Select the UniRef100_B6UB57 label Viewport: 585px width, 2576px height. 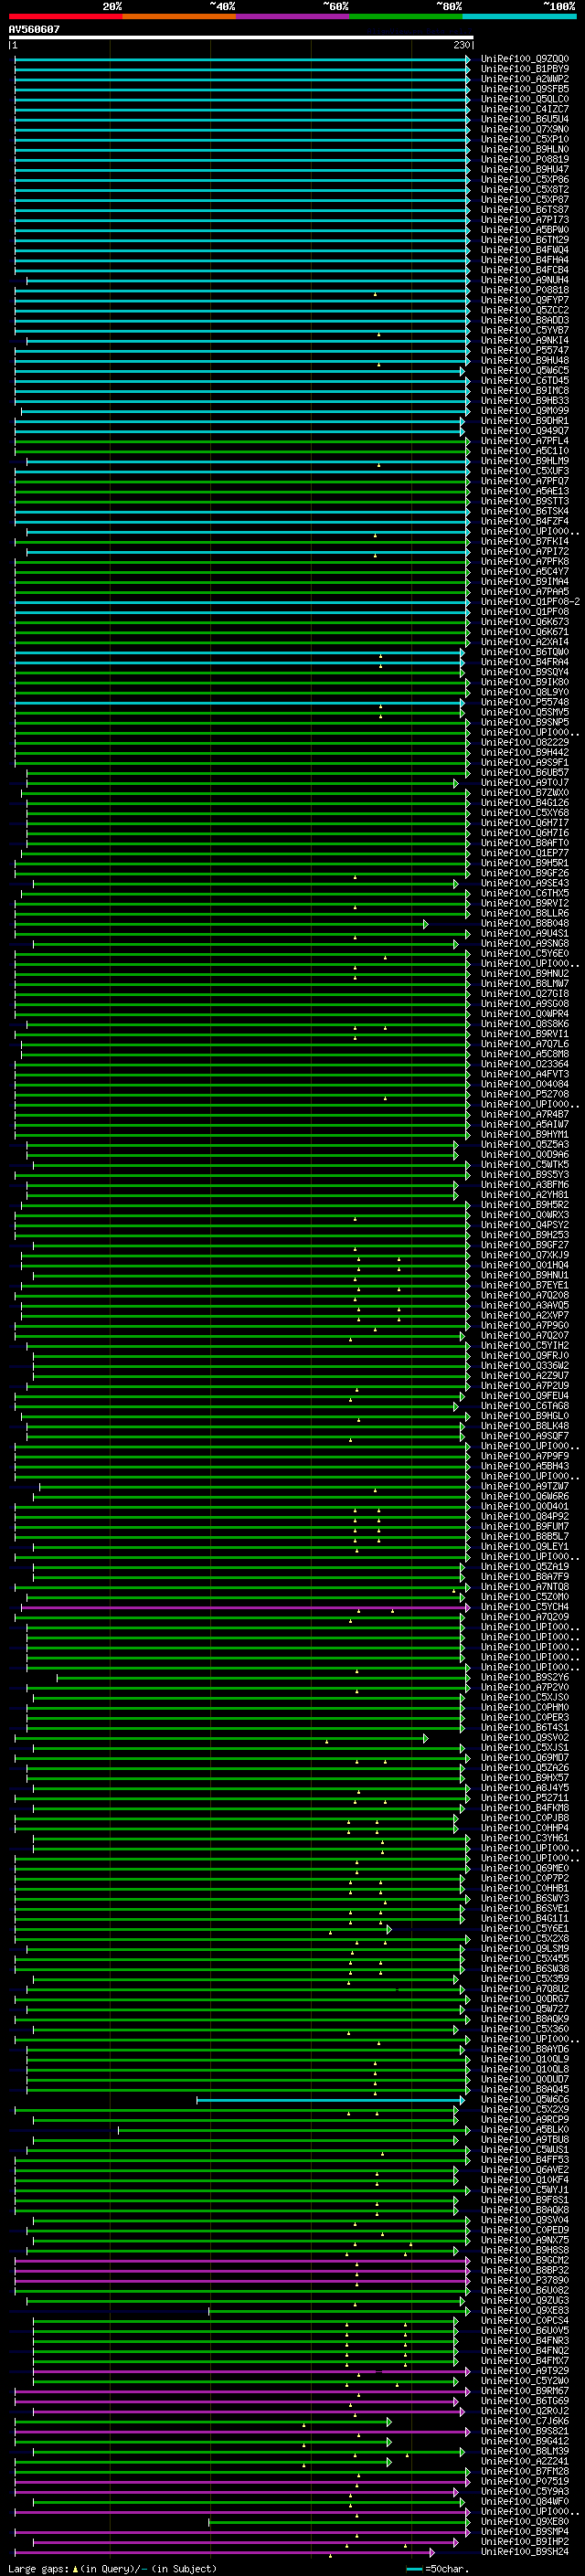[x=525, y=772]
